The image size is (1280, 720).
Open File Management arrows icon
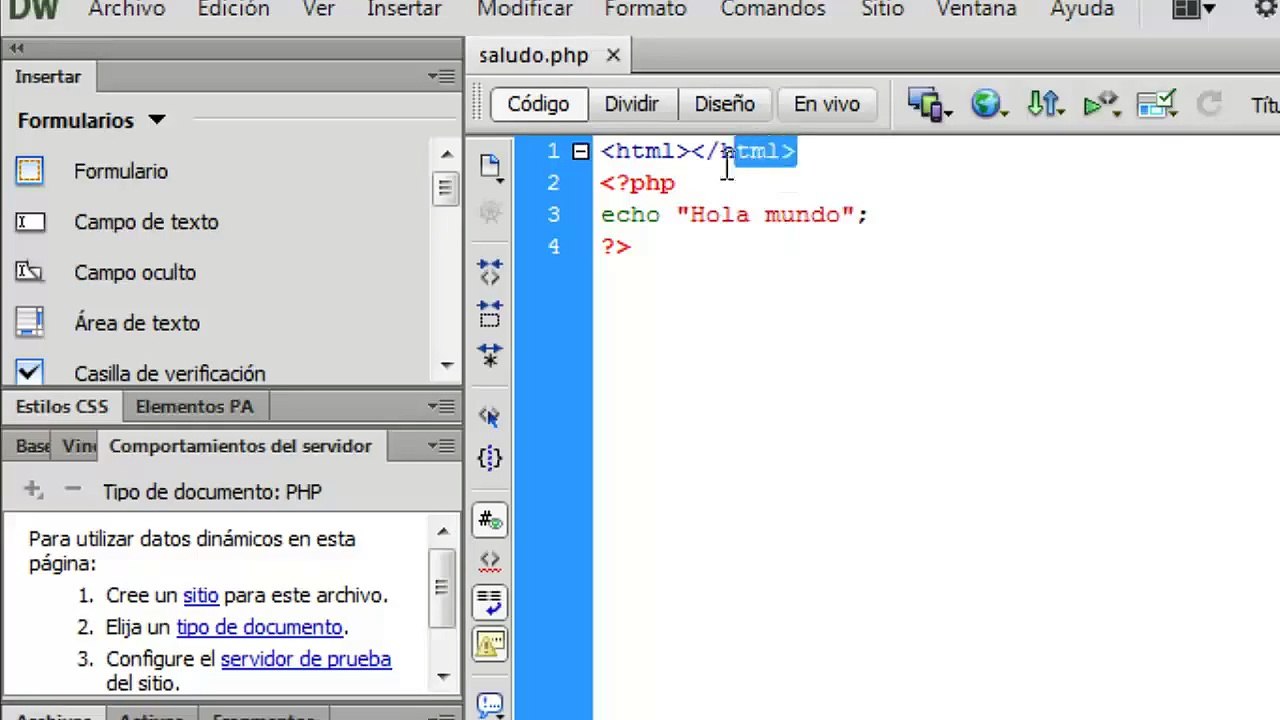point(1046,104)
